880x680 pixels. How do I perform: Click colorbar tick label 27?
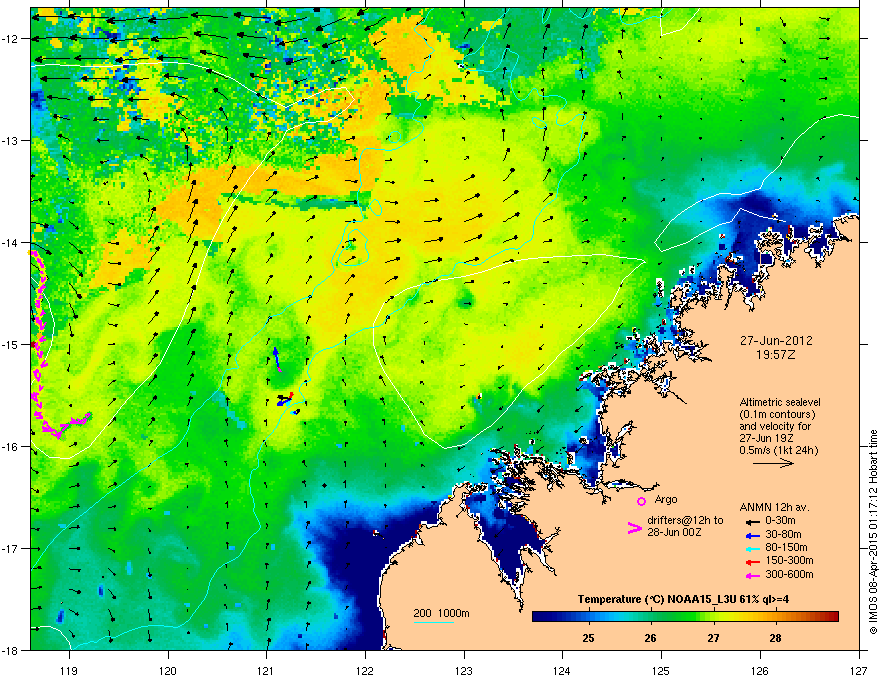click(x=713, y=638)
